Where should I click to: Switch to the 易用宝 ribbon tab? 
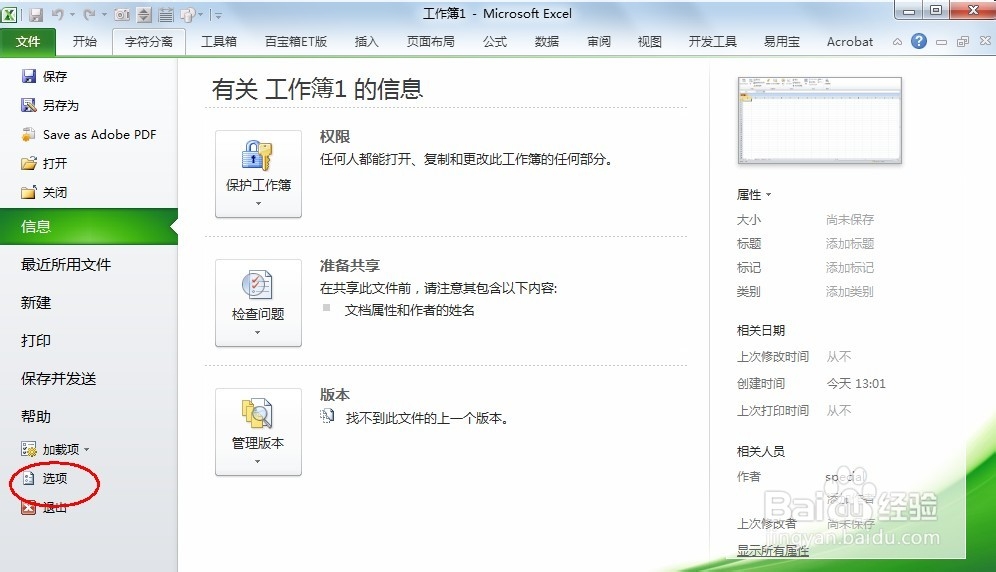click(x=782, y=41)
